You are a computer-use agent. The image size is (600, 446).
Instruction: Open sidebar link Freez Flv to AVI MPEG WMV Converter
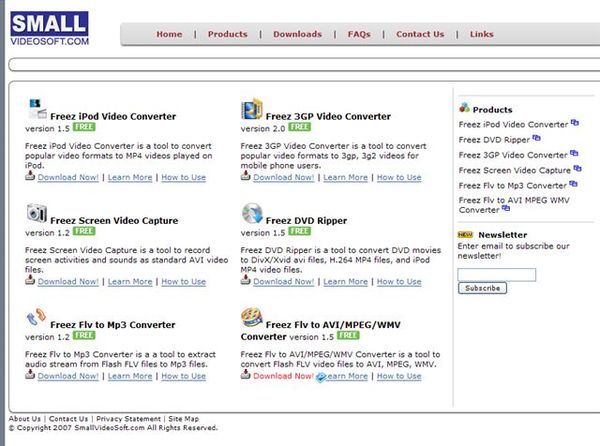pos(514,205)
